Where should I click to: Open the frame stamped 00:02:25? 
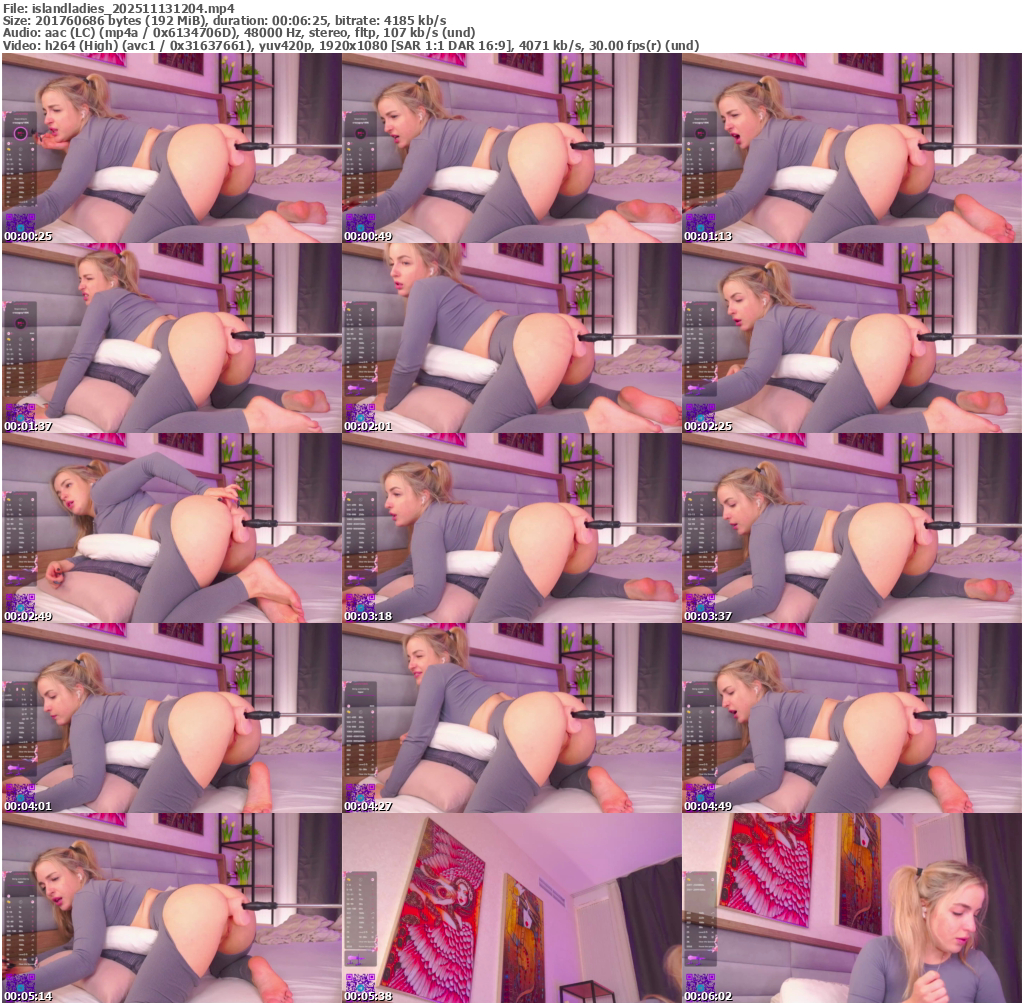pos(852,338)
